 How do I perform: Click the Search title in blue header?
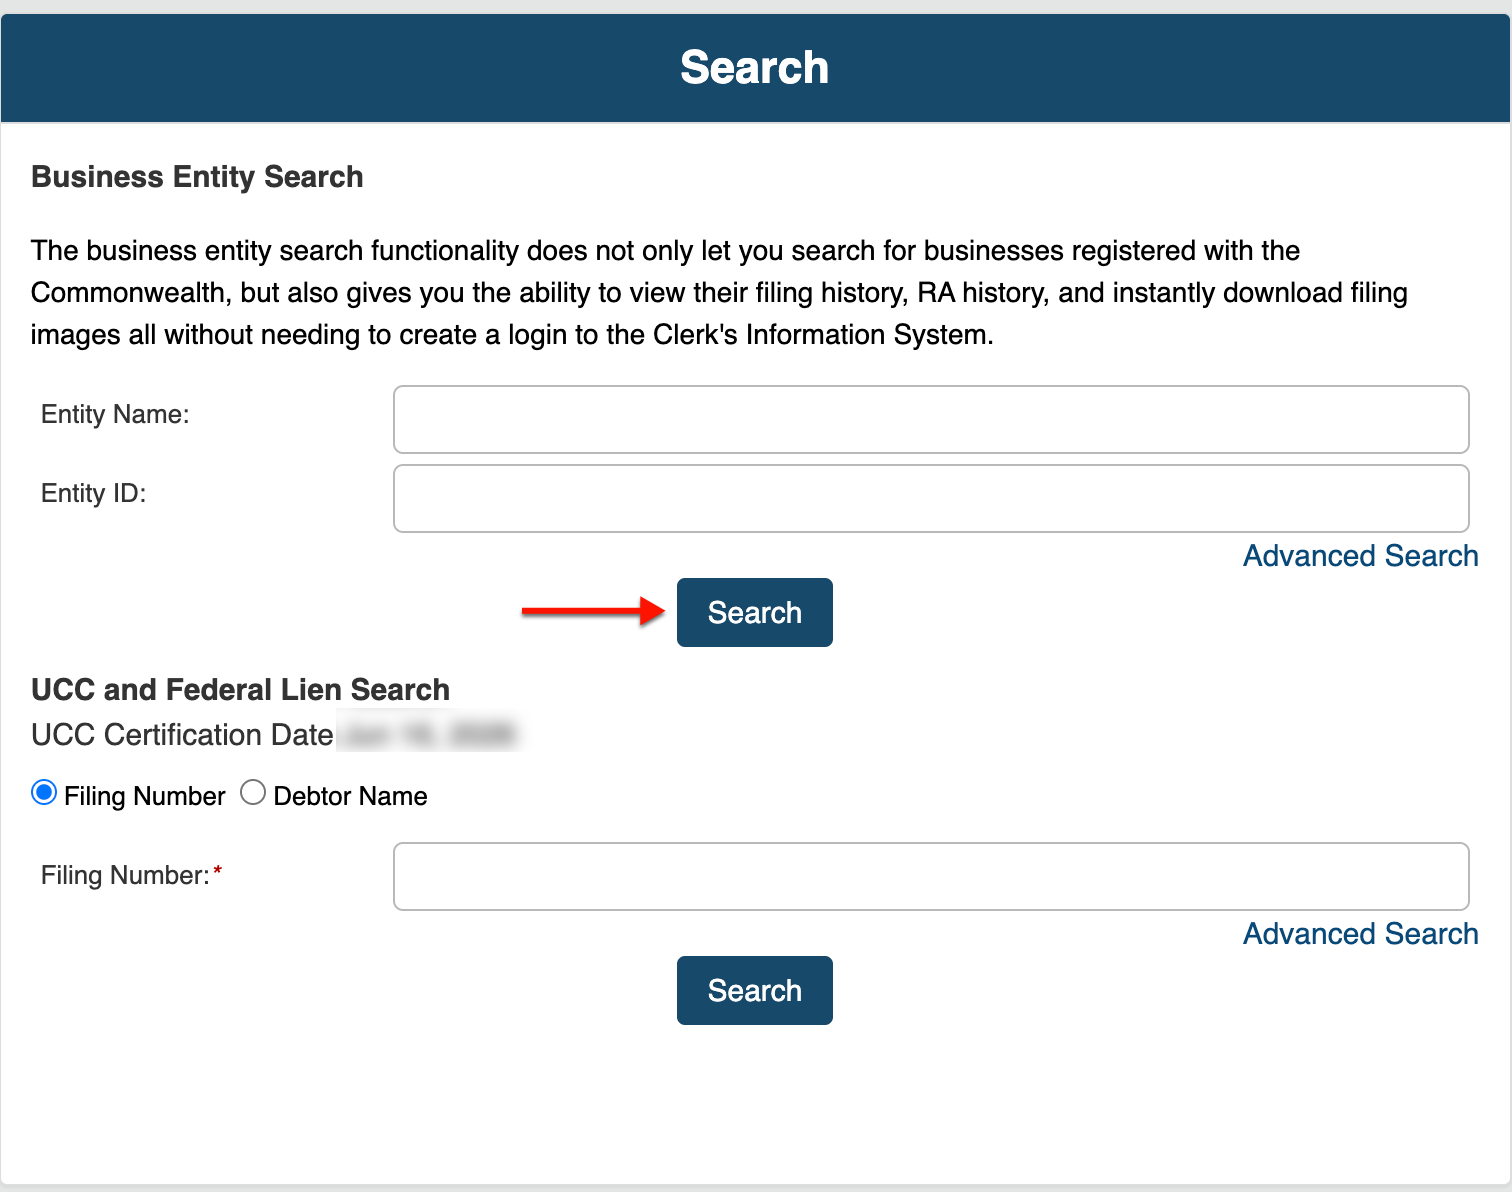pos(755,68)
